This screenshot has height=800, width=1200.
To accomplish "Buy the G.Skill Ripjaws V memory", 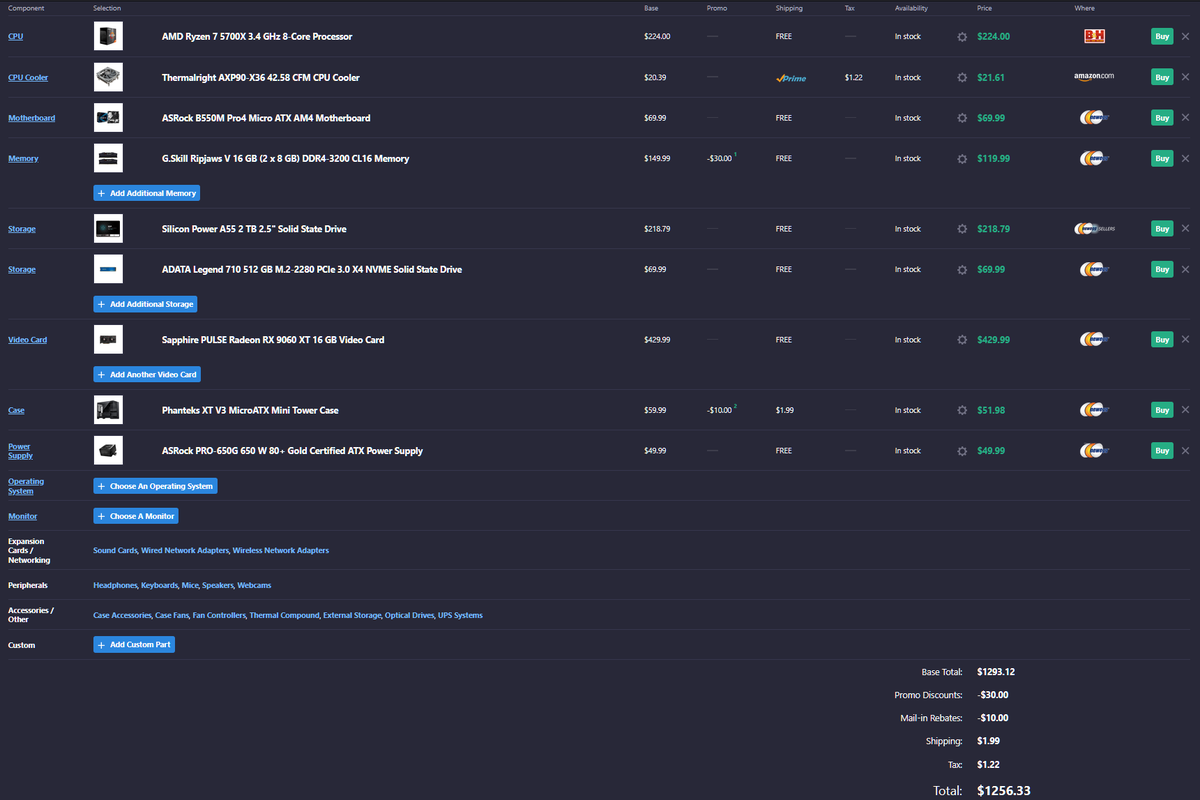I will [1162, 158].
